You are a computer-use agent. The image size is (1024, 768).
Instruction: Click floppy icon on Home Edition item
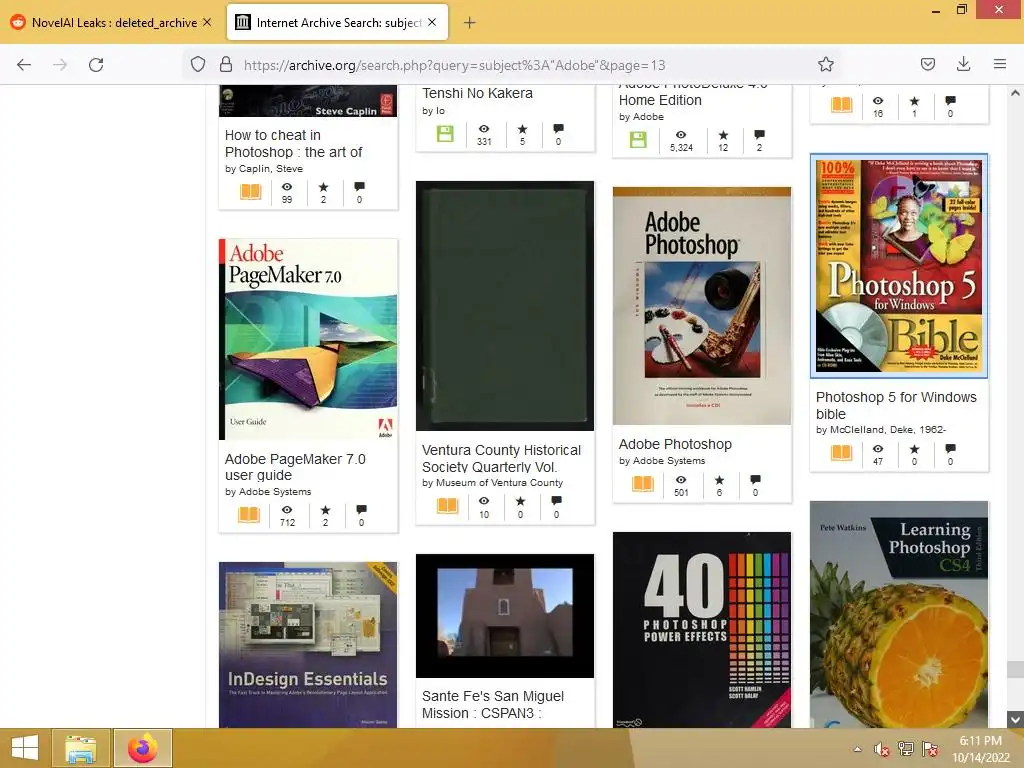pos(638,139)
